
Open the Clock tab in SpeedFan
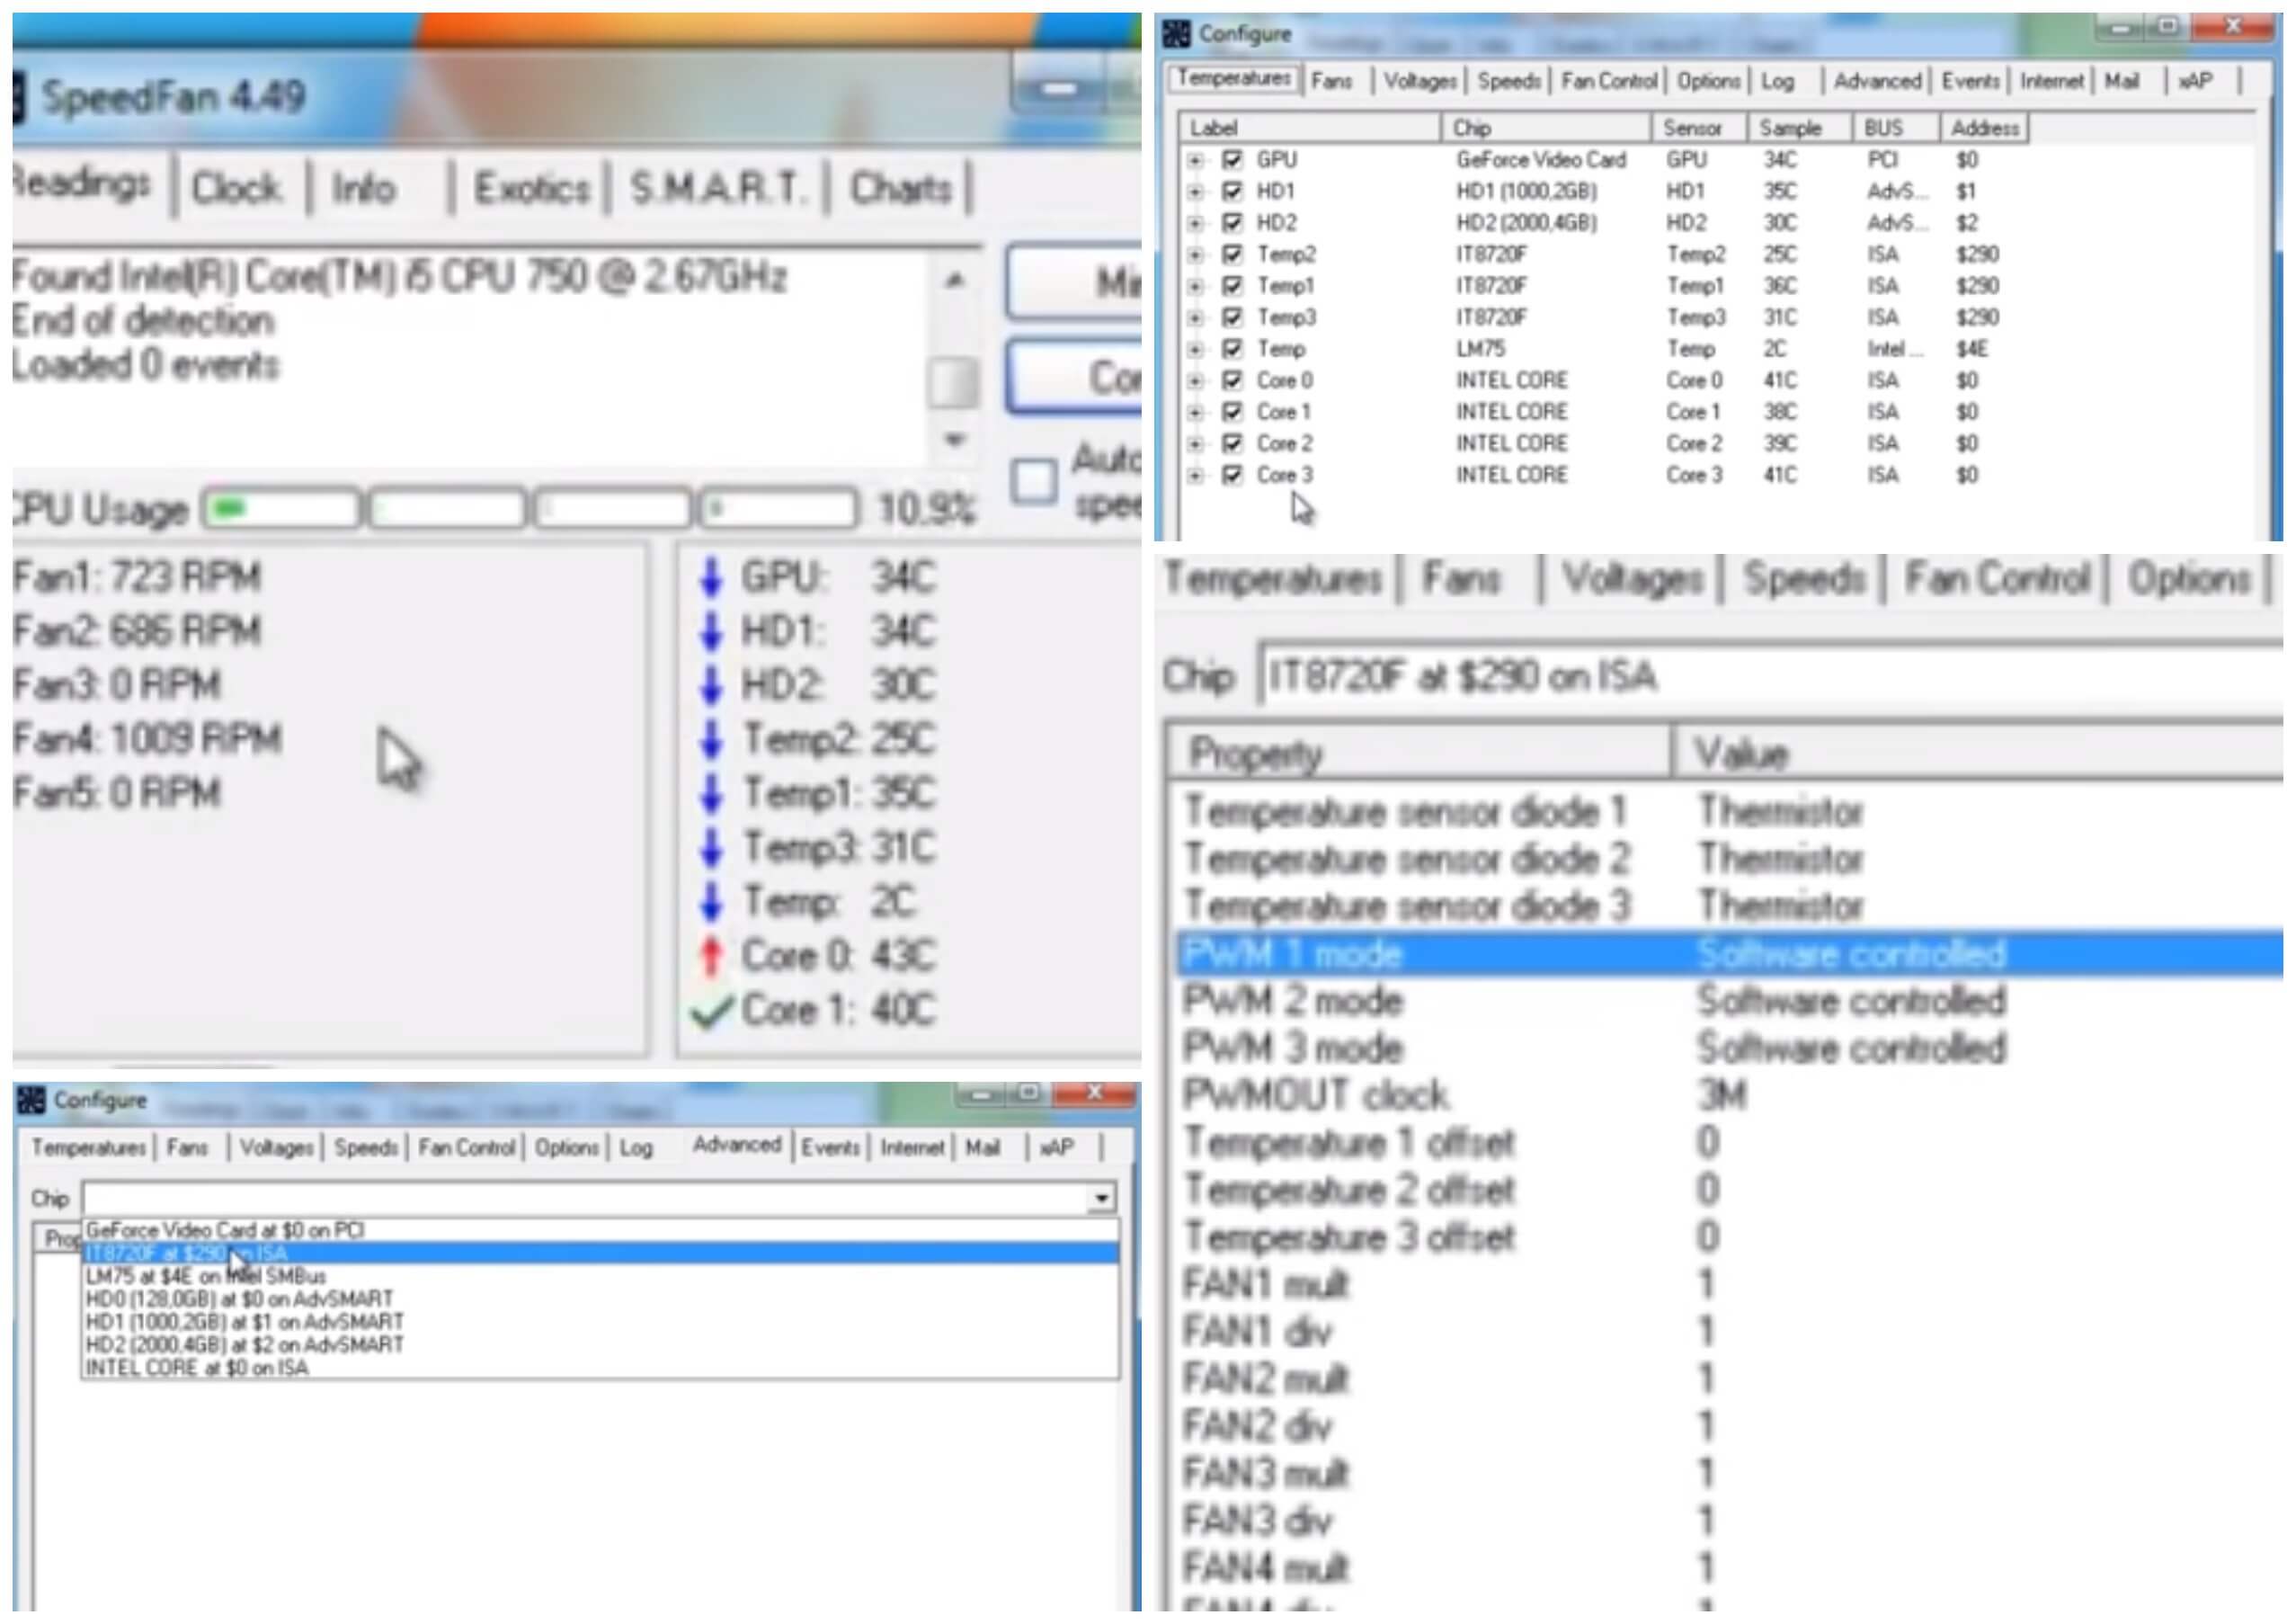tap(237, 188)
